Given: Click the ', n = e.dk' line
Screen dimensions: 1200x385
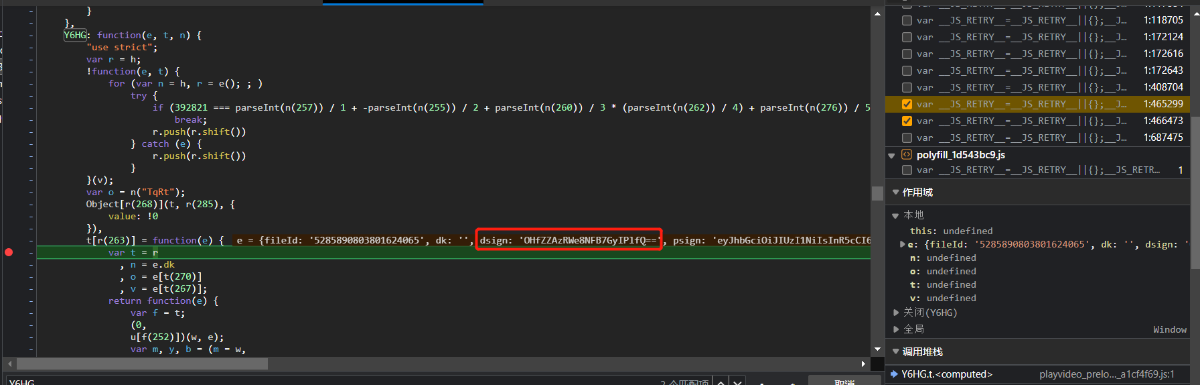Looking at the screenshot, I should (148, 265).
